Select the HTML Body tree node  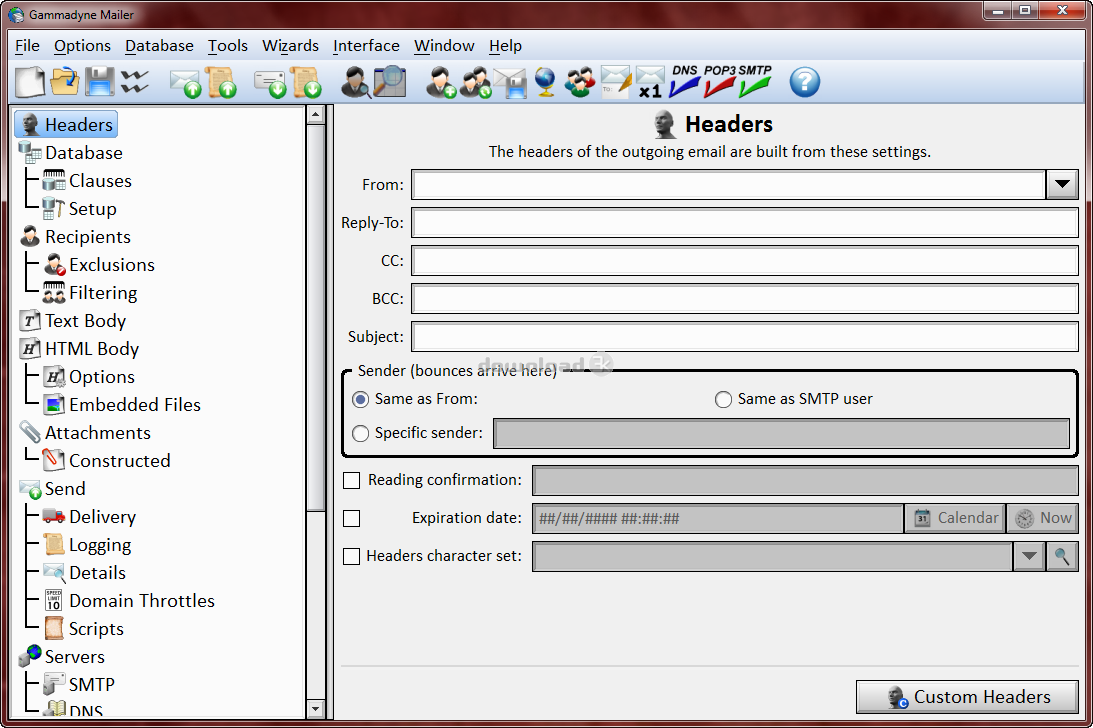coord(79,349)
